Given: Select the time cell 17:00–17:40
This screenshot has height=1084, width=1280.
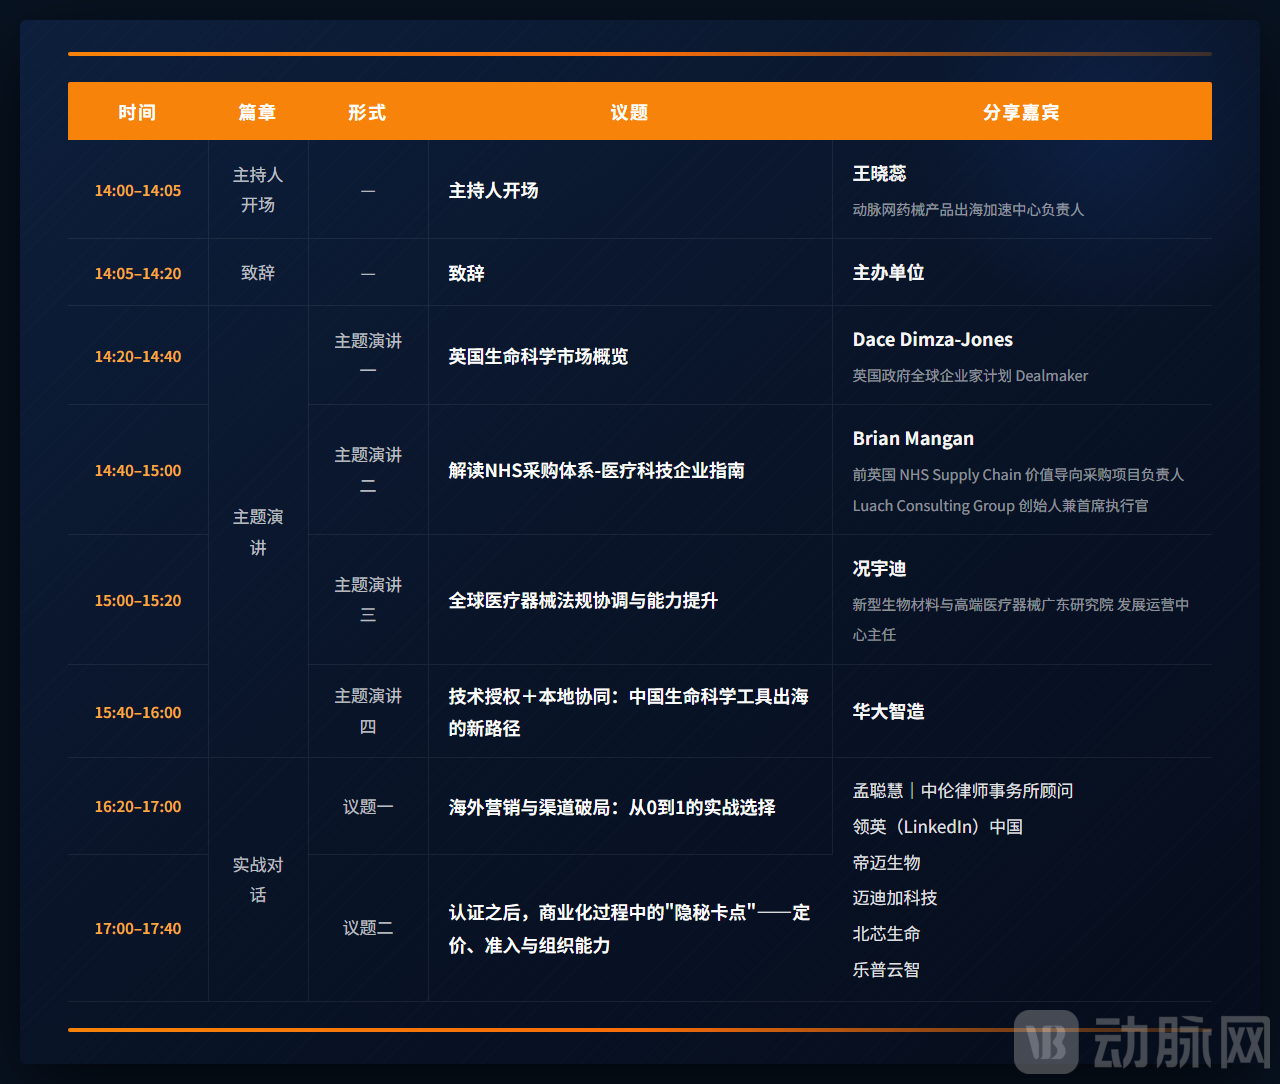Looking at the screenshot, I should pos(138,928).
